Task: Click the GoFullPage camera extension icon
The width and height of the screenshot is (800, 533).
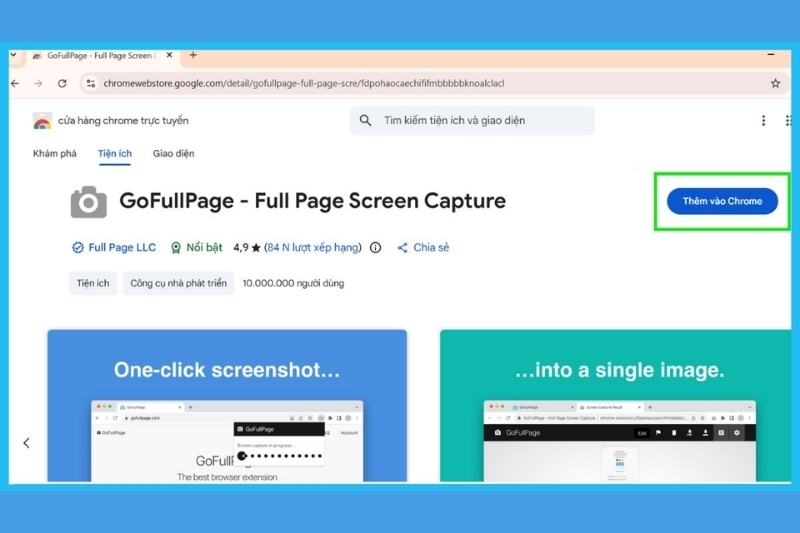Action: [89, 202]
